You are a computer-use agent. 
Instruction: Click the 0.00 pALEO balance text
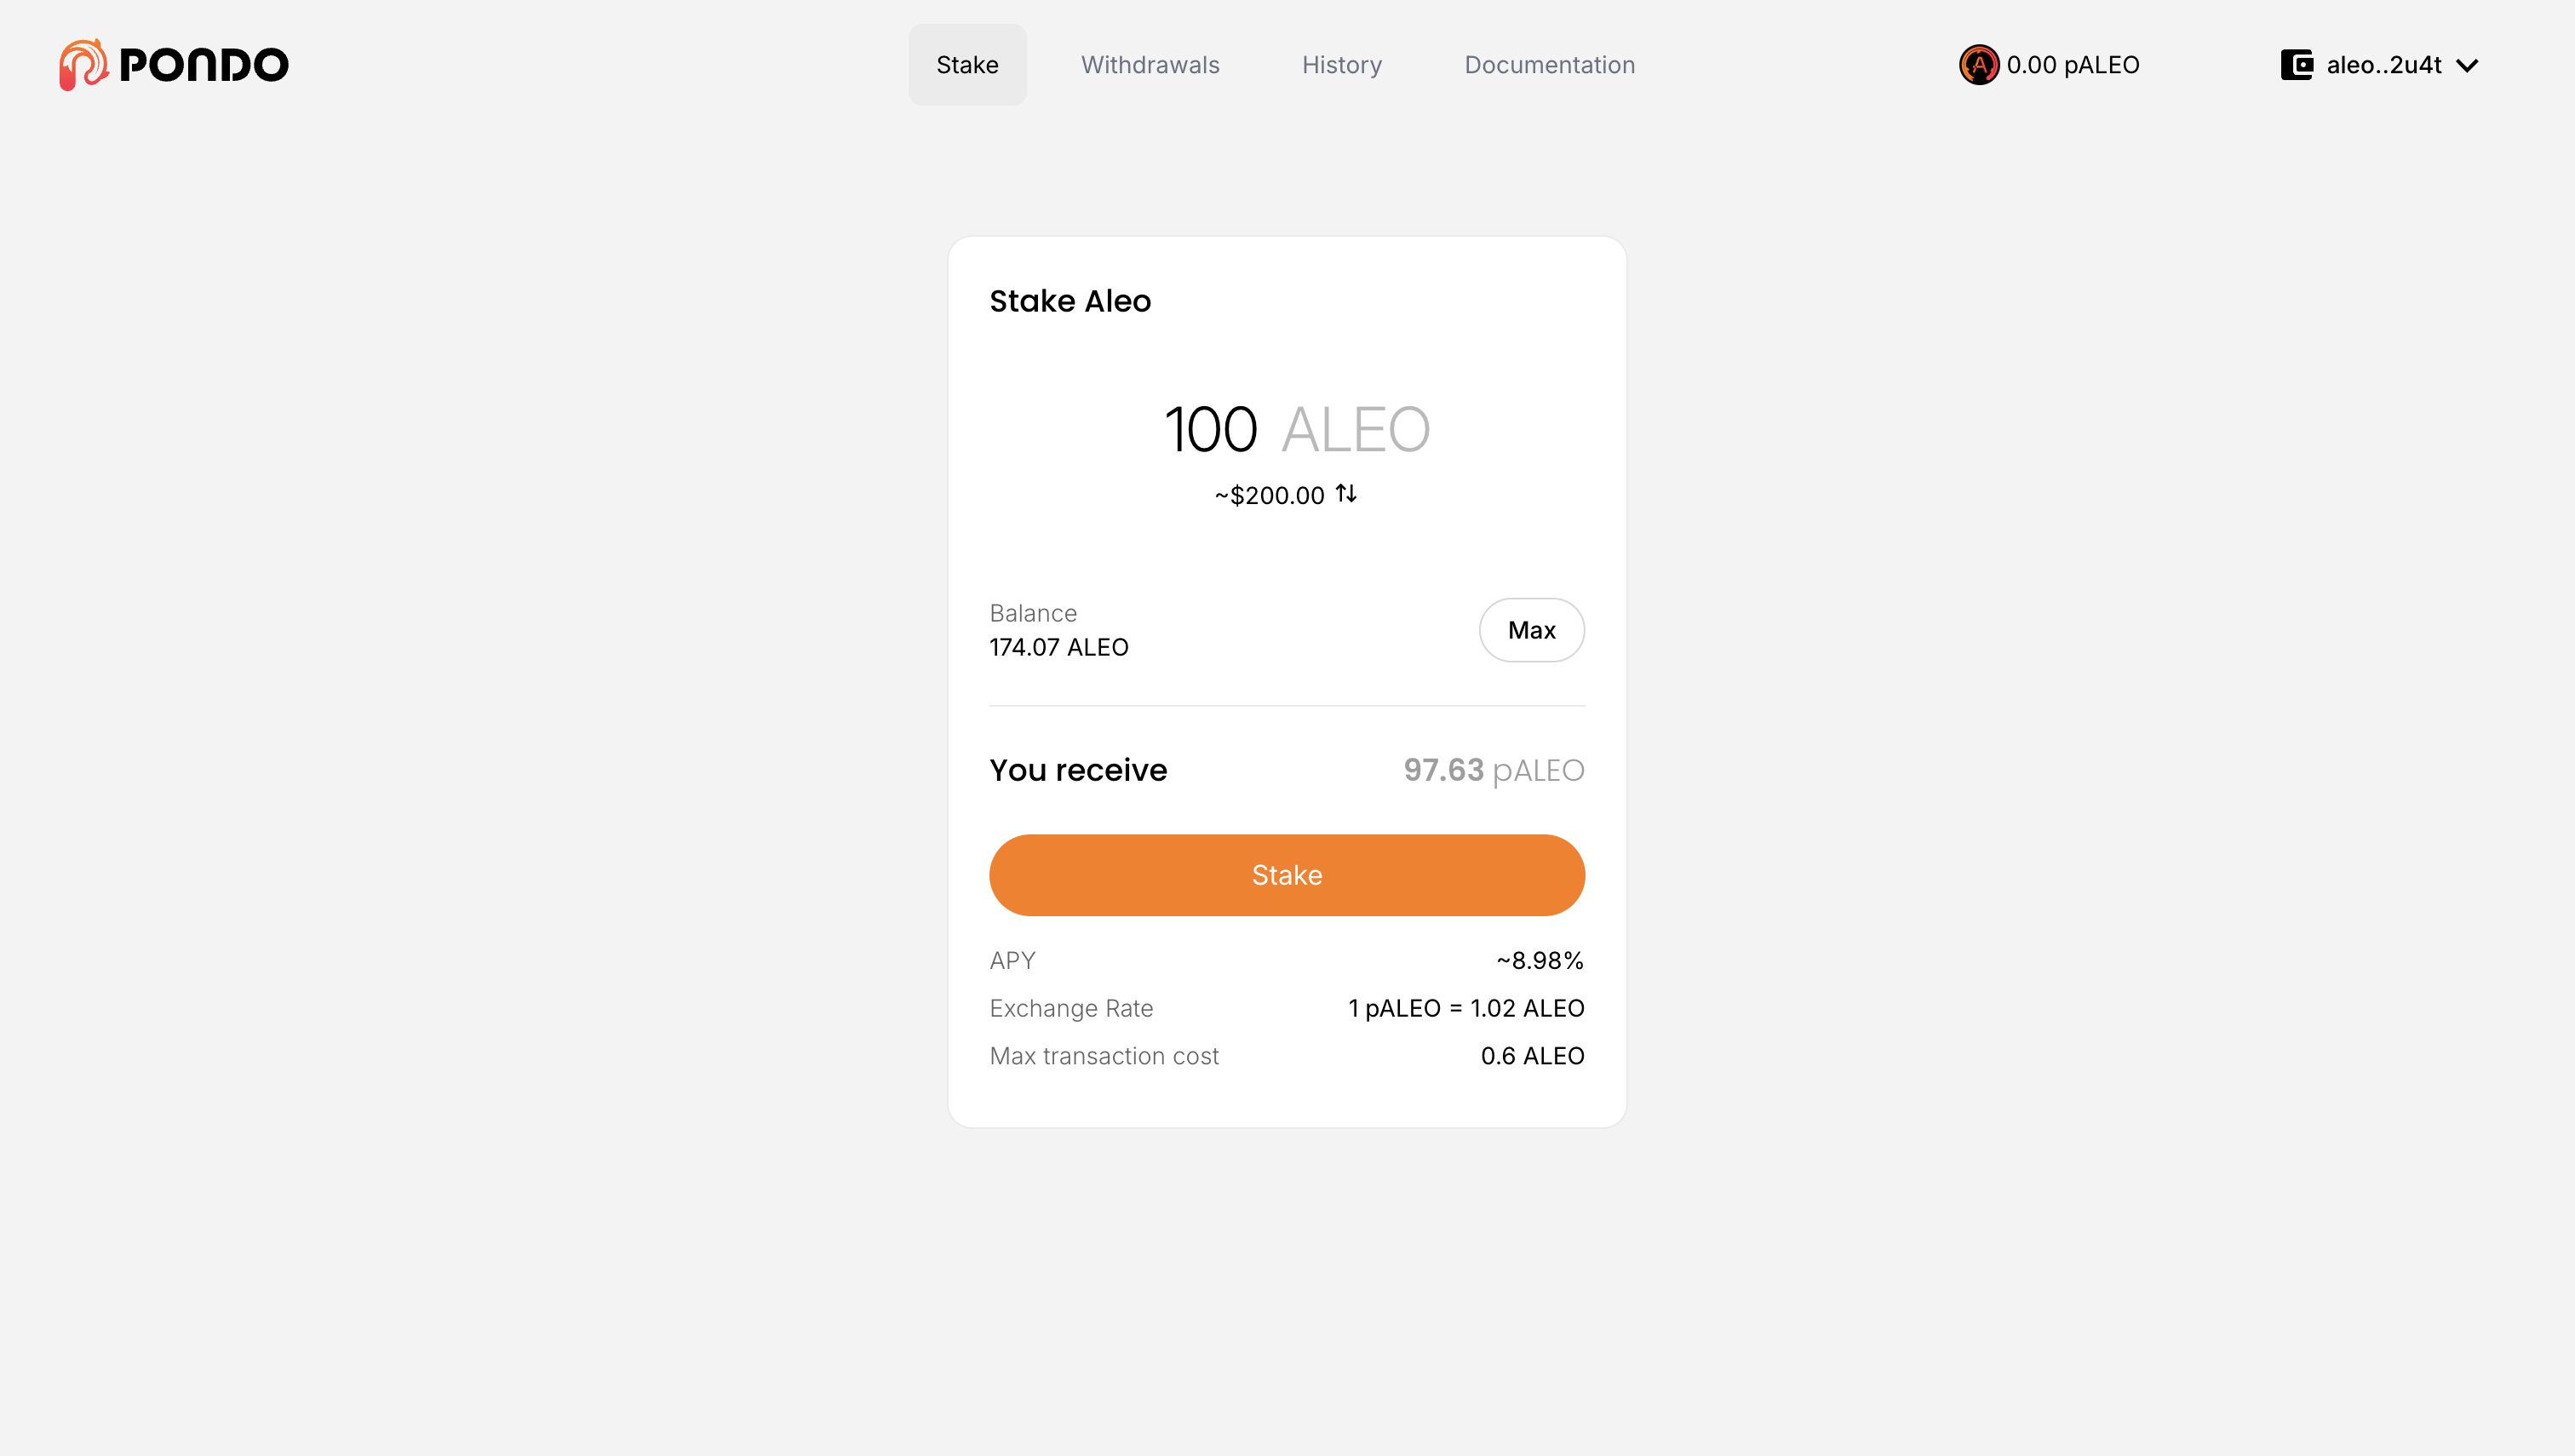tap(2072, 65)
